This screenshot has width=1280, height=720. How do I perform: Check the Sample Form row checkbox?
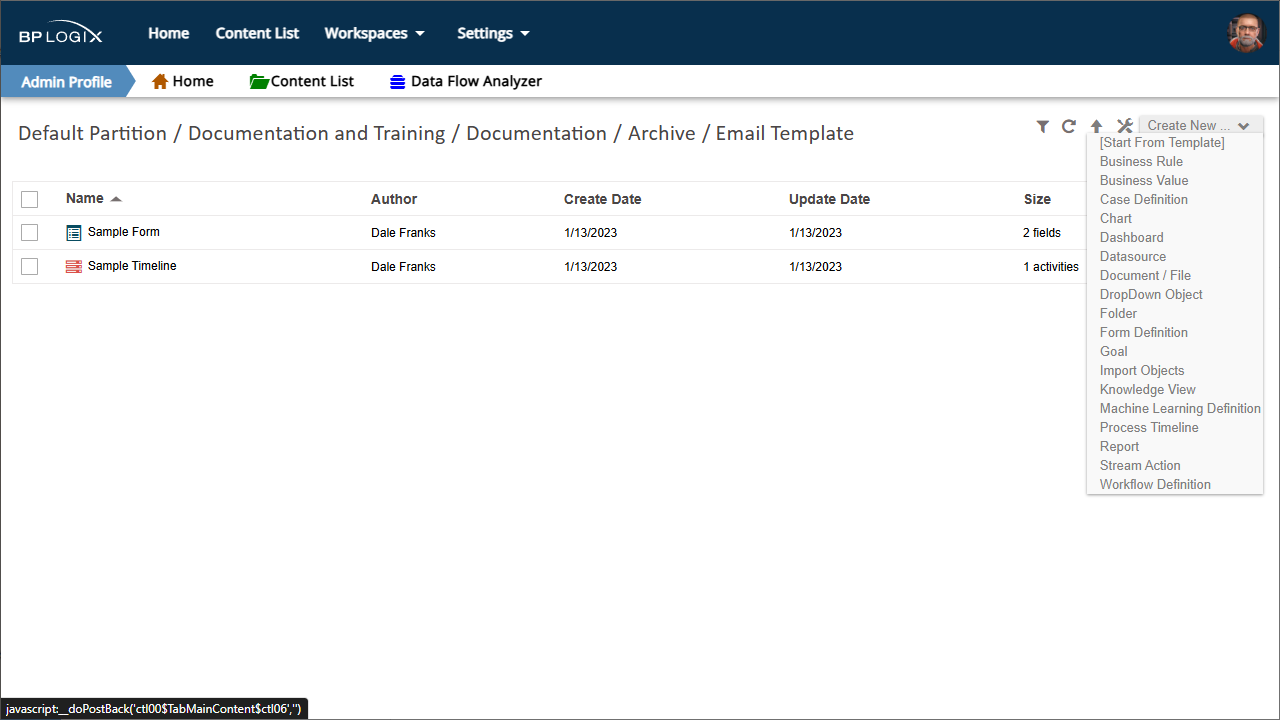[29, 233]
